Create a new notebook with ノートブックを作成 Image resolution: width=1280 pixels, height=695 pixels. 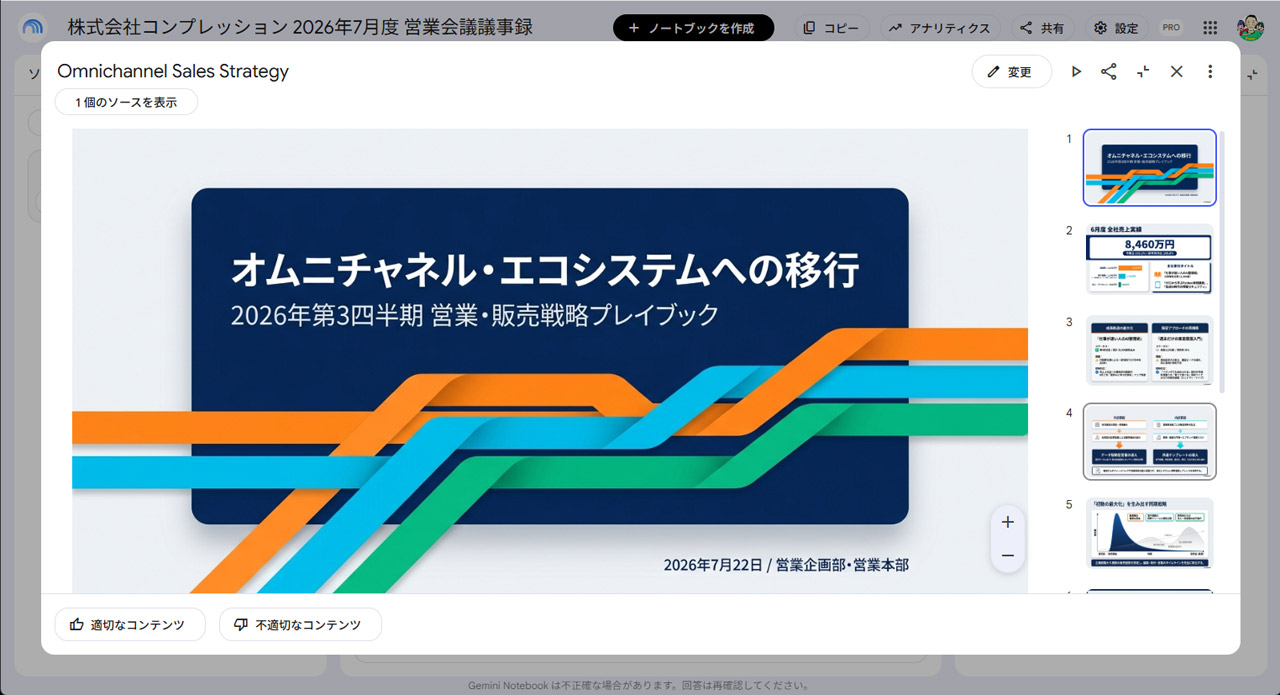693,28
